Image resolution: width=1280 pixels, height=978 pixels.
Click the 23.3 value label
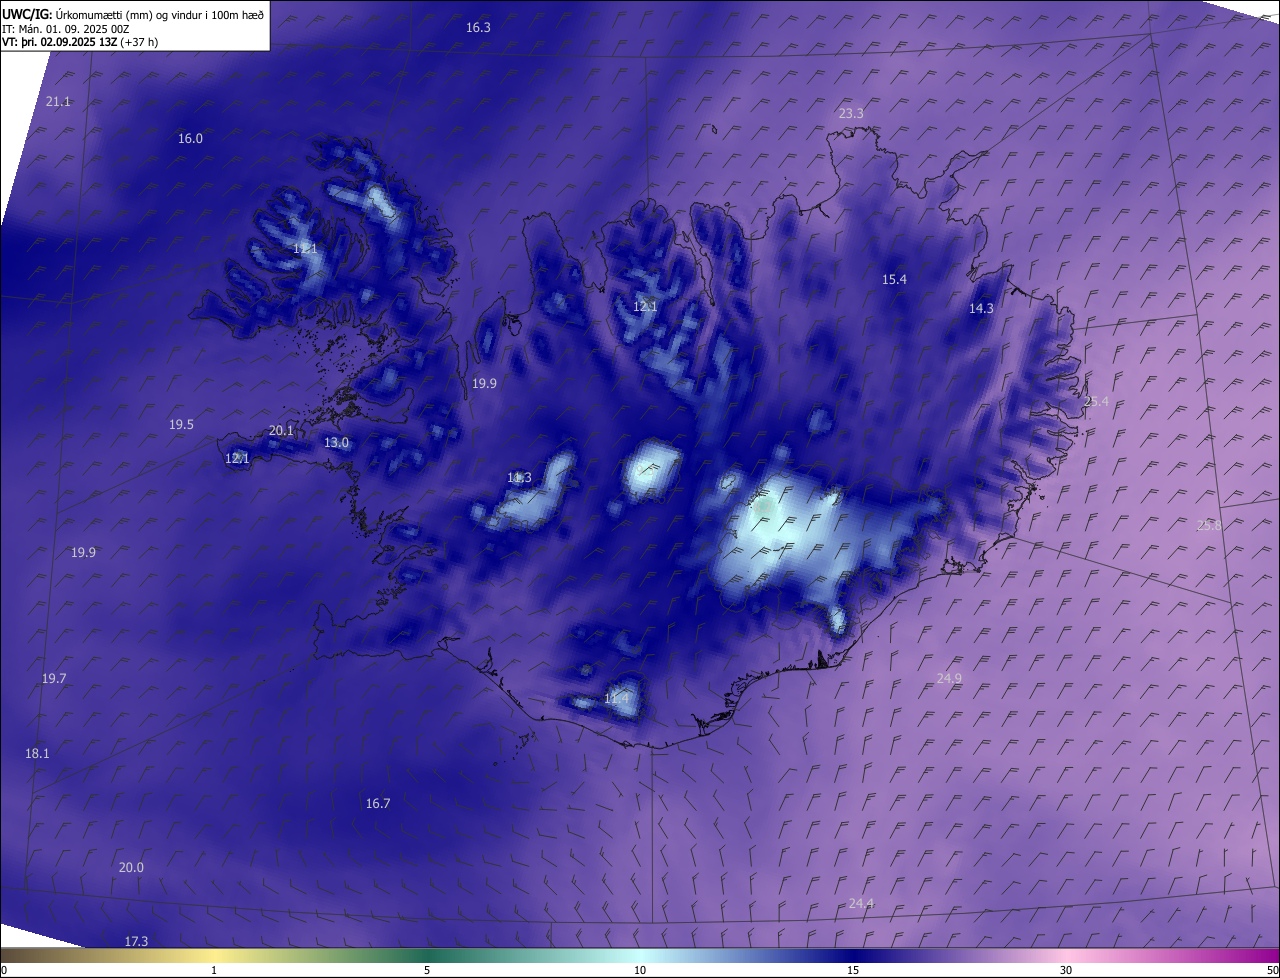pyautogui.click(x=851, y=114)
